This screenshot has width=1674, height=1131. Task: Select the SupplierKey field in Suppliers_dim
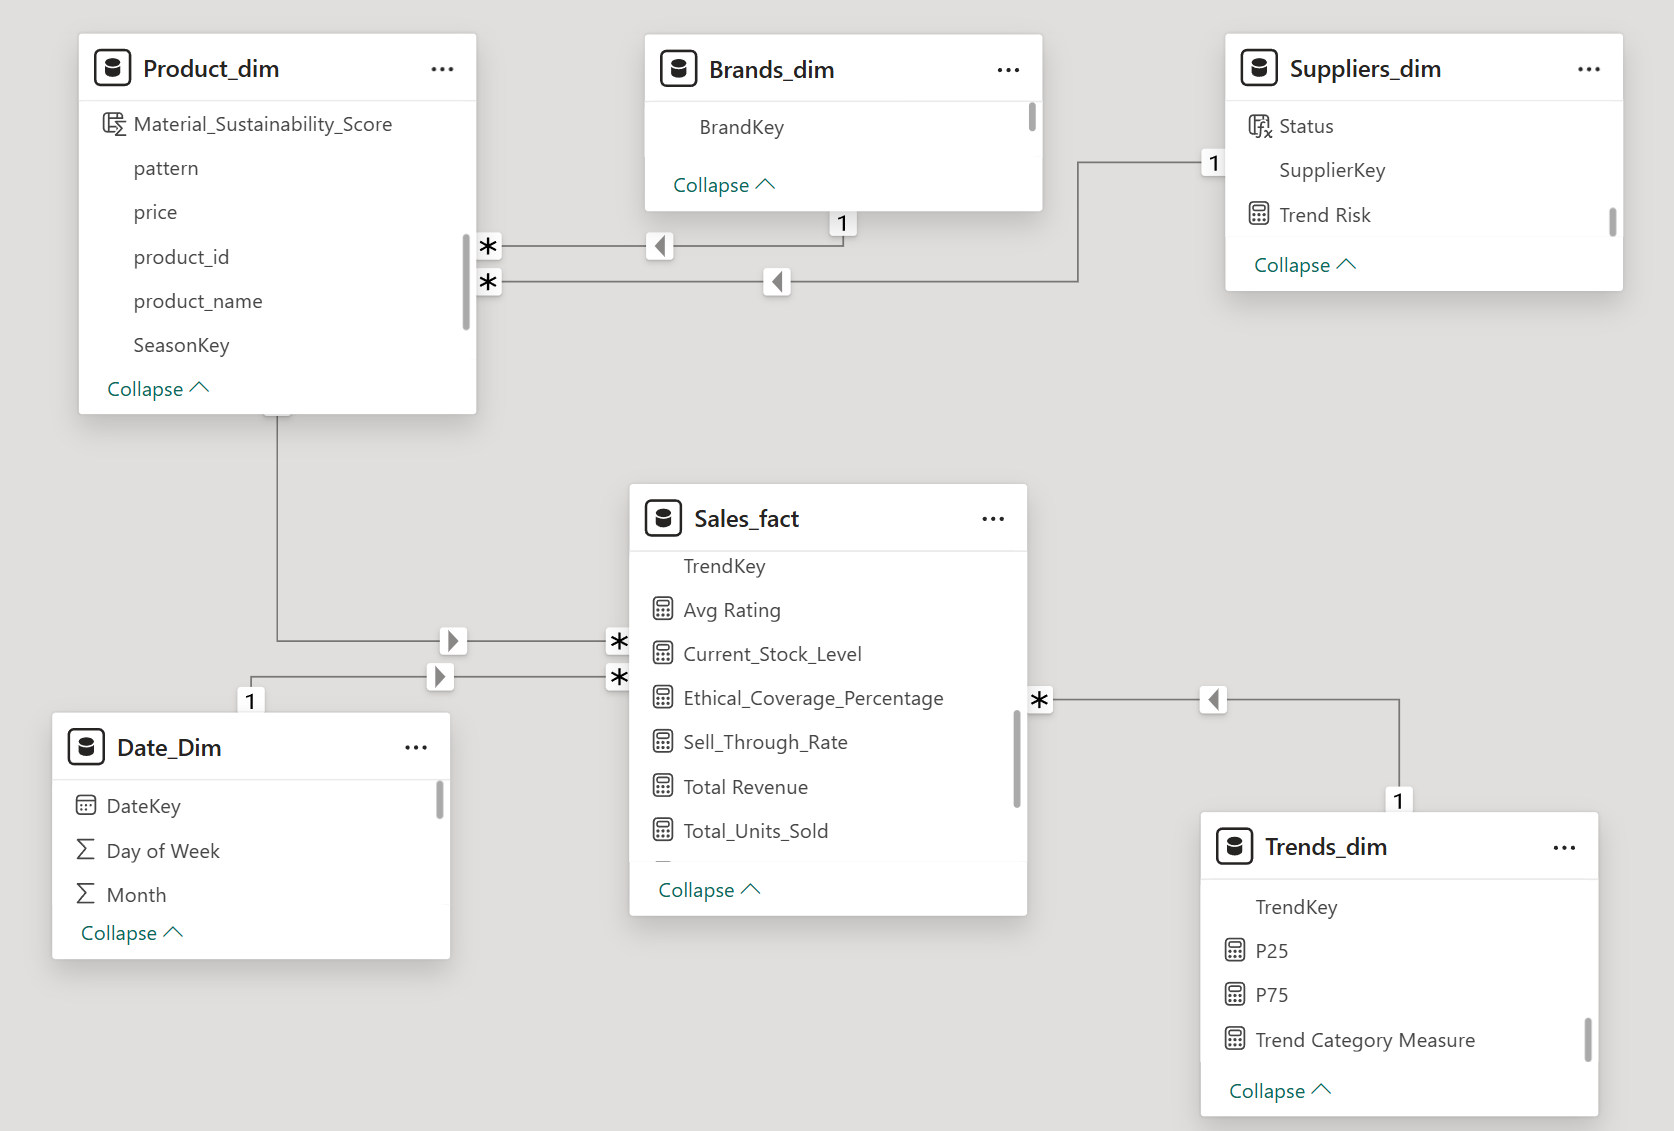tap(1332, 170)
